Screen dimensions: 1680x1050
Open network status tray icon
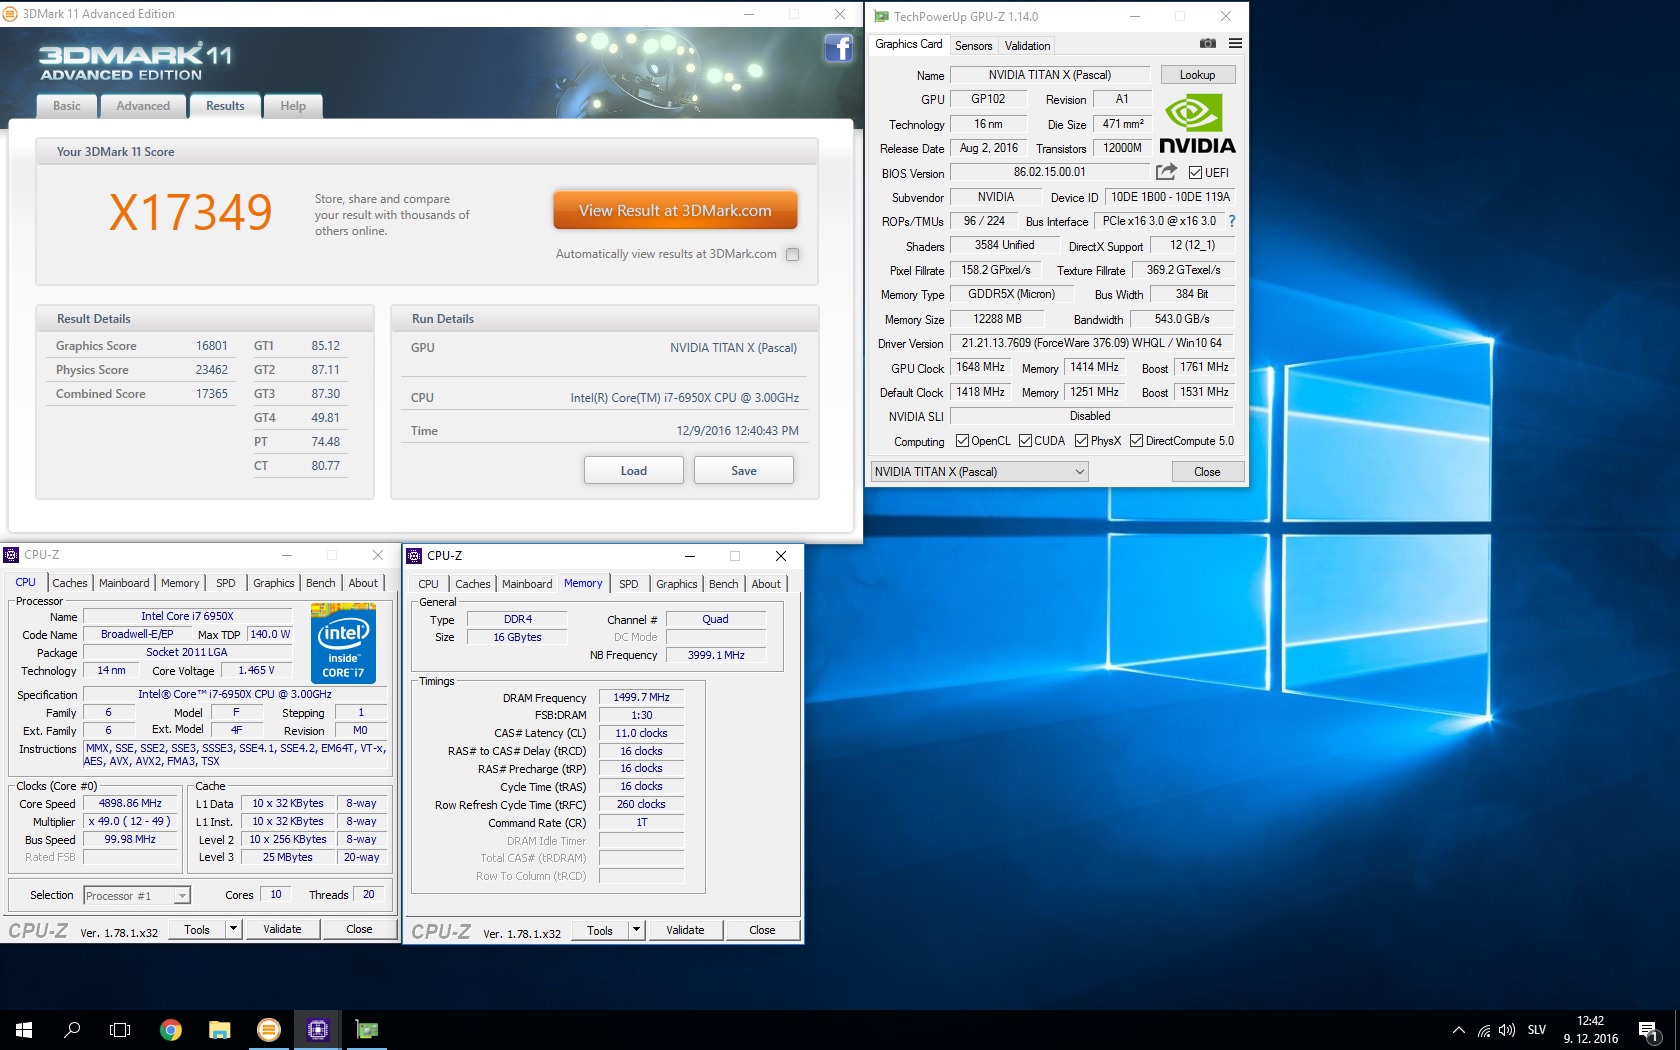[1484, 1030]
